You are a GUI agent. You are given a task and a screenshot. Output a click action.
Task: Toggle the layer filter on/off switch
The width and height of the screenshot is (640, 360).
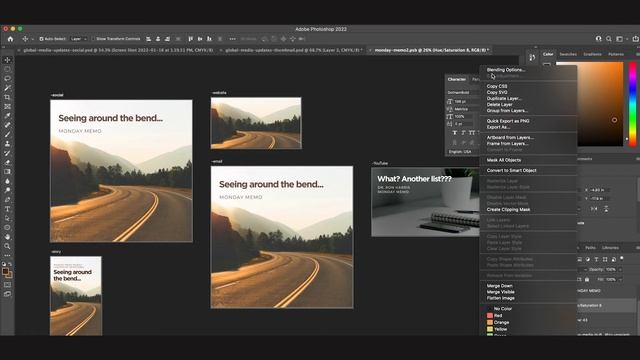(622, 258)
